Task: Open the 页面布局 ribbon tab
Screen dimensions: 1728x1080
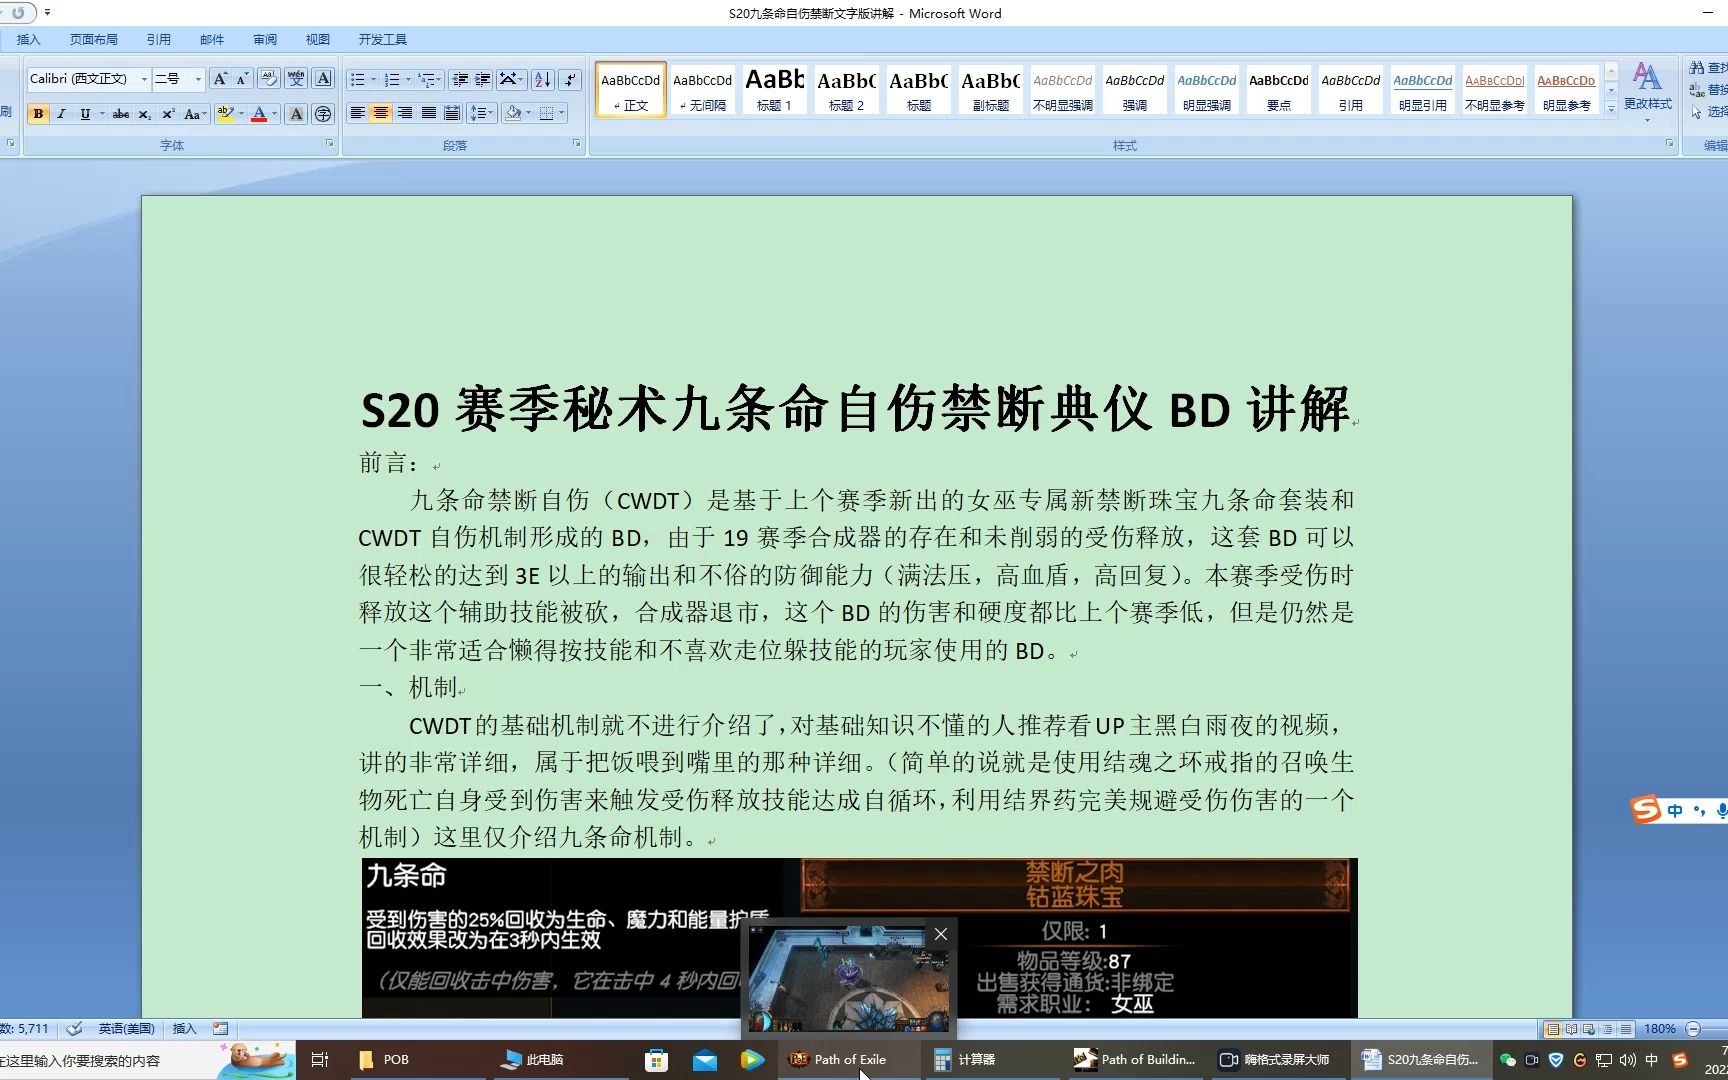Action: (94, 39)
